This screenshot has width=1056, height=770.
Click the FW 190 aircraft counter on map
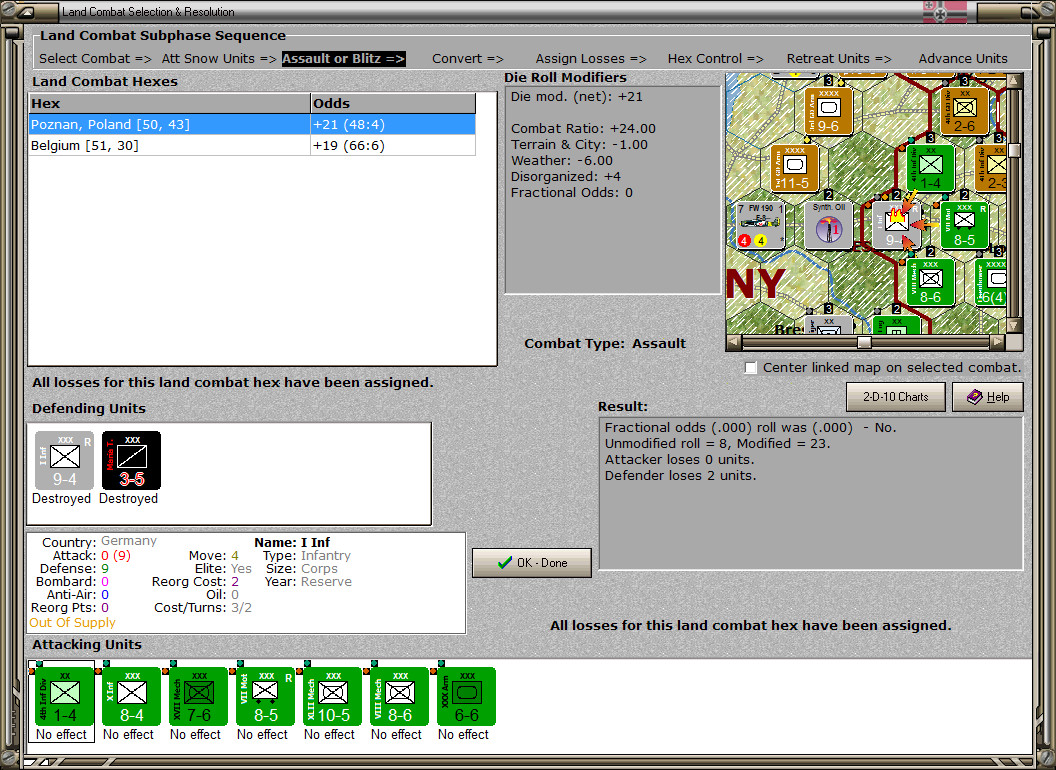[761, 226]
